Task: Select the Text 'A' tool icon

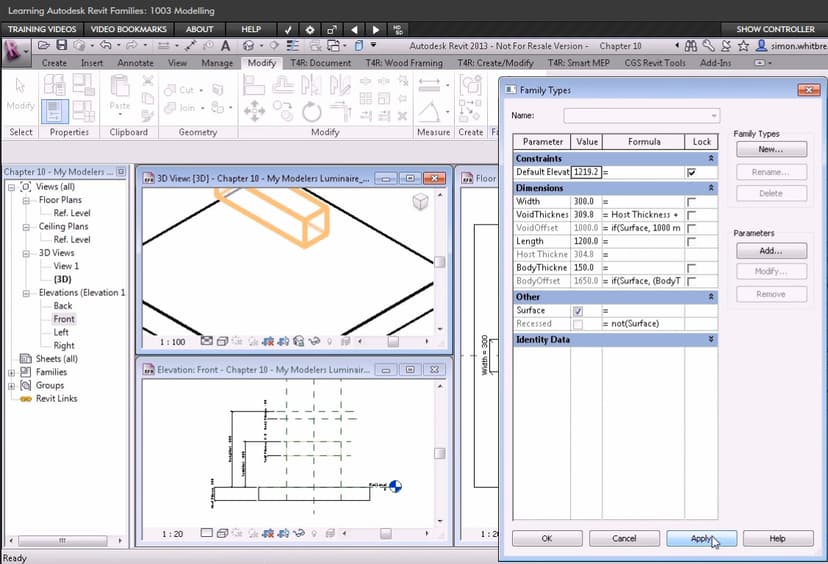Action: pyautogui.click(x=225, y=46)
